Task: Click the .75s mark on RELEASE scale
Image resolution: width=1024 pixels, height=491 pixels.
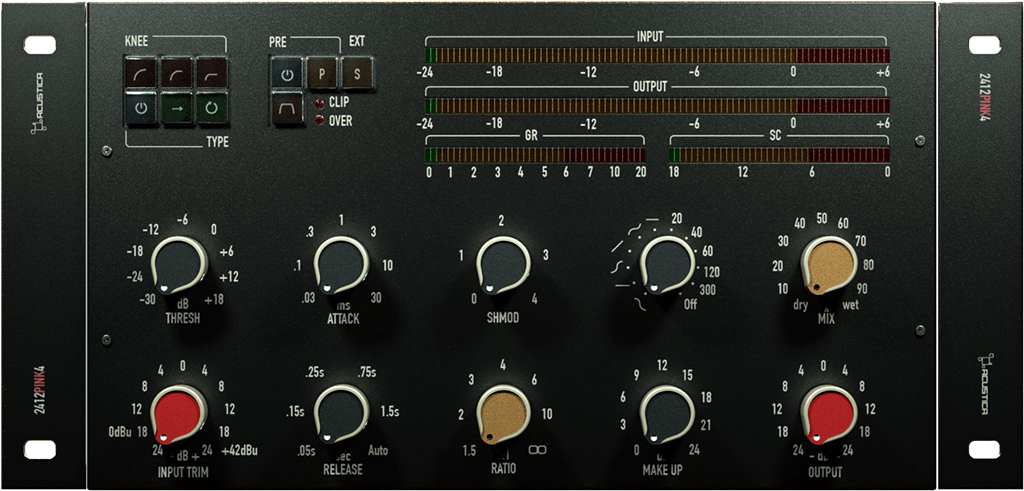Action: pyautogui.click(x=367, y=373)
